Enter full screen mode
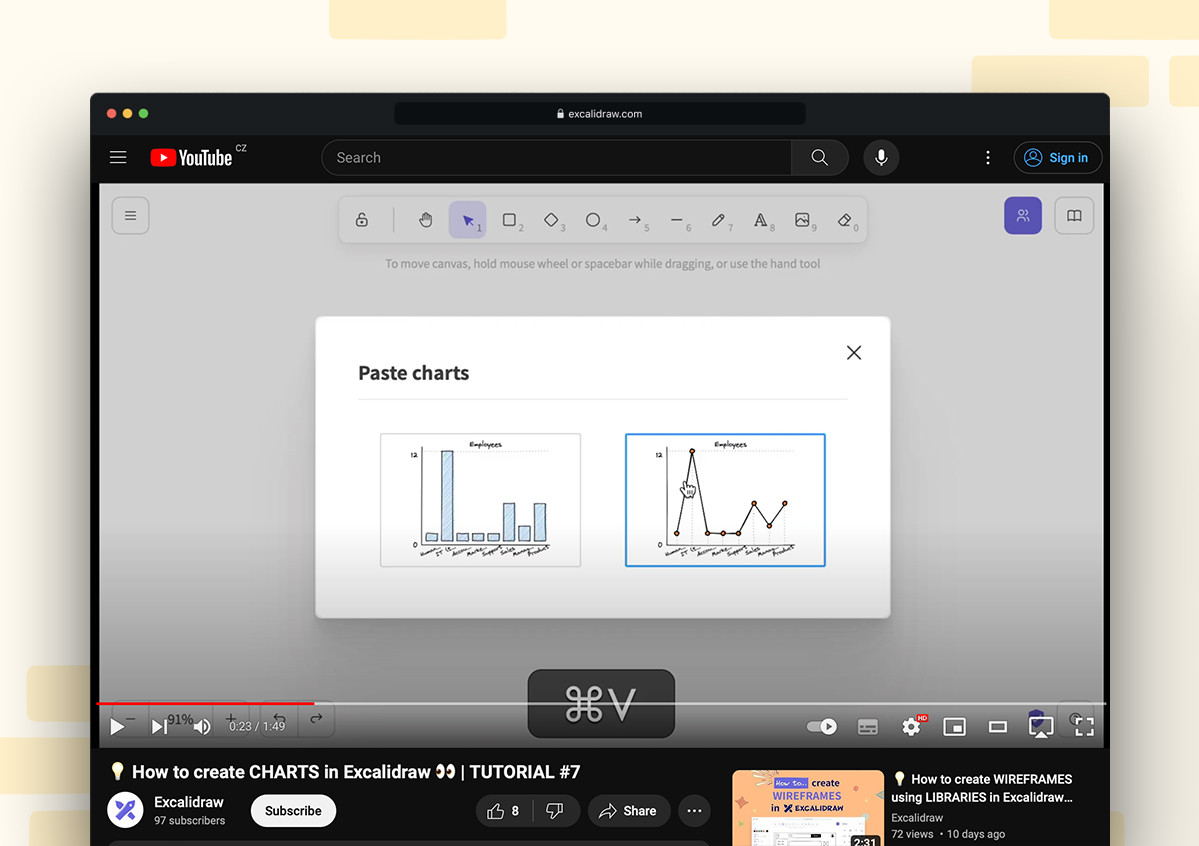The image size is (1199, 846). point(1084,726)
